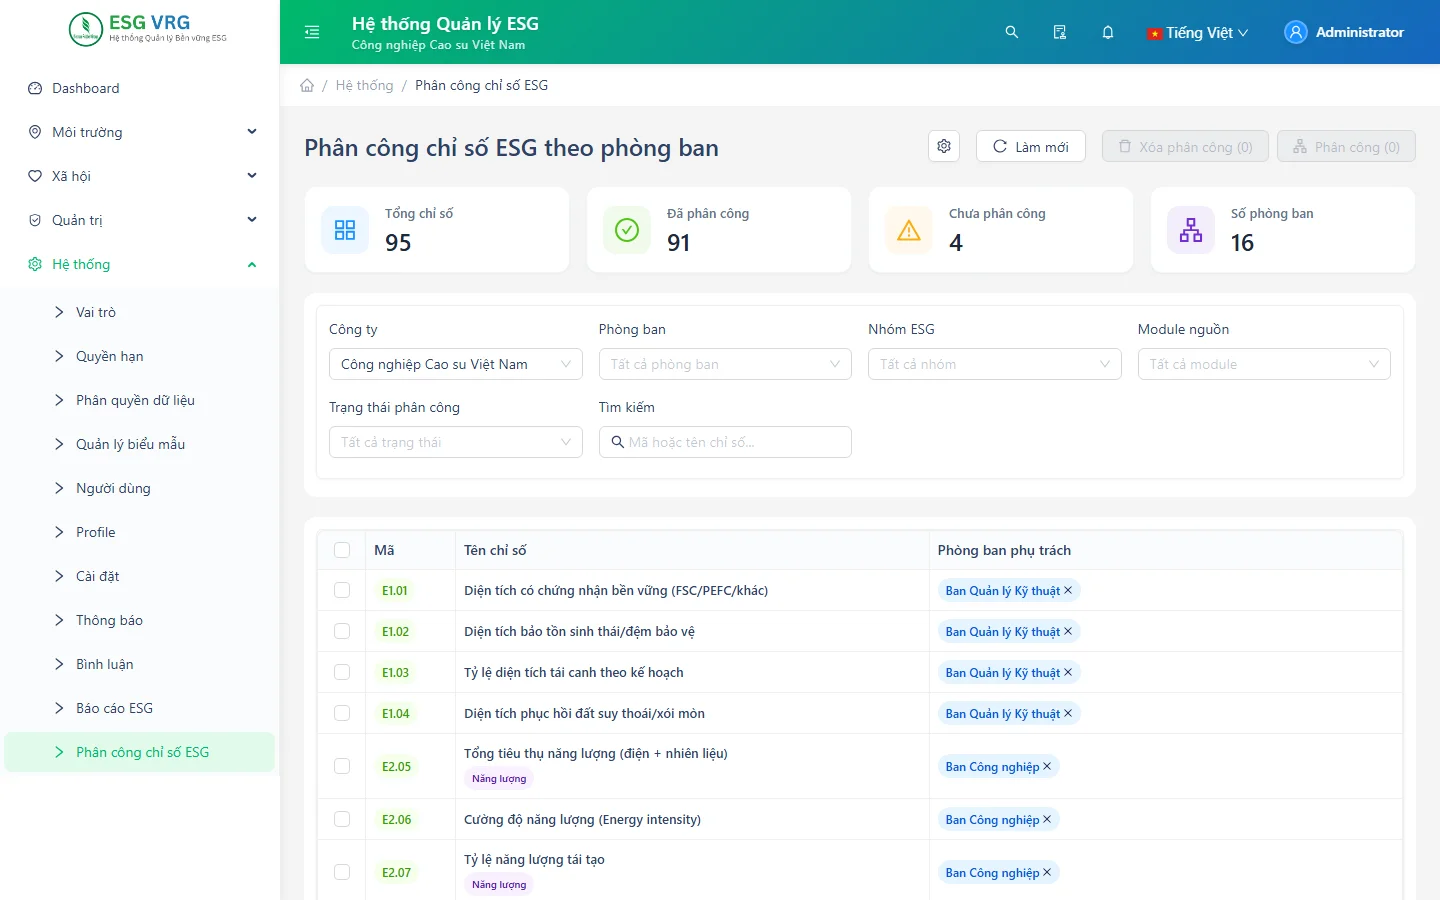Open table settings gear button
This screenshot has height=900, width=1440.
[x=944, y=146]
